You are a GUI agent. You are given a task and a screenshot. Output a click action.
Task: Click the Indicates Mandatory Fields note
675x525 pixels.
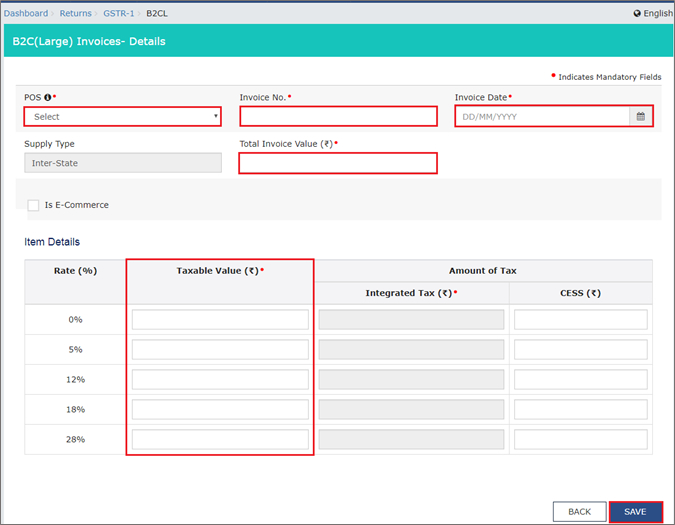point(610,77)
